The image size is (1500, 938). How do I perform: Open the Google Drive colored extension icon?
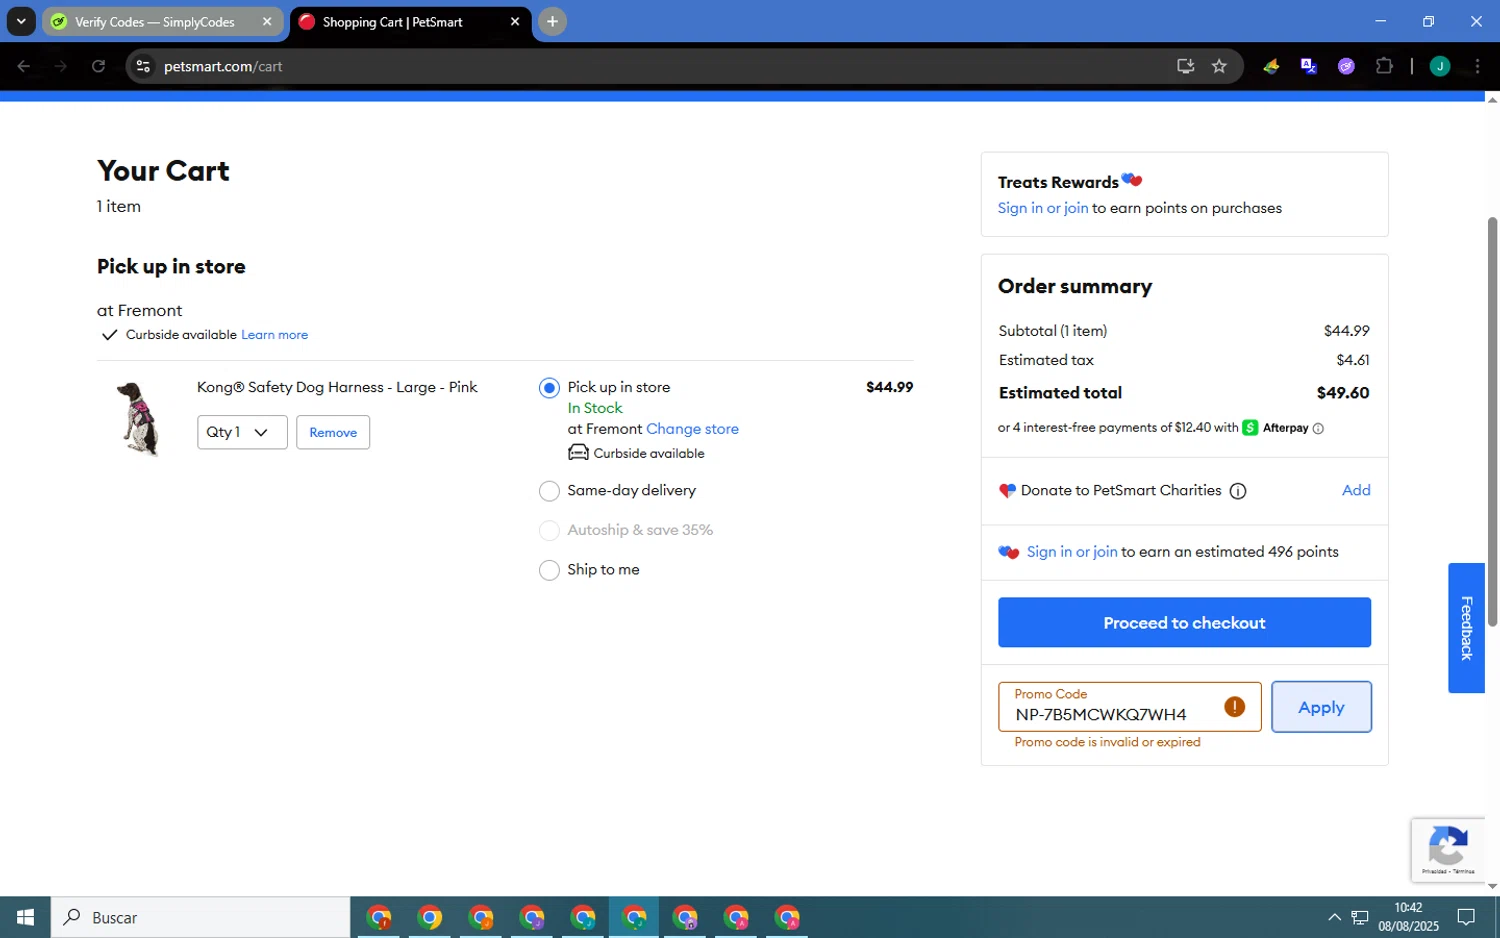[1271, 66]
